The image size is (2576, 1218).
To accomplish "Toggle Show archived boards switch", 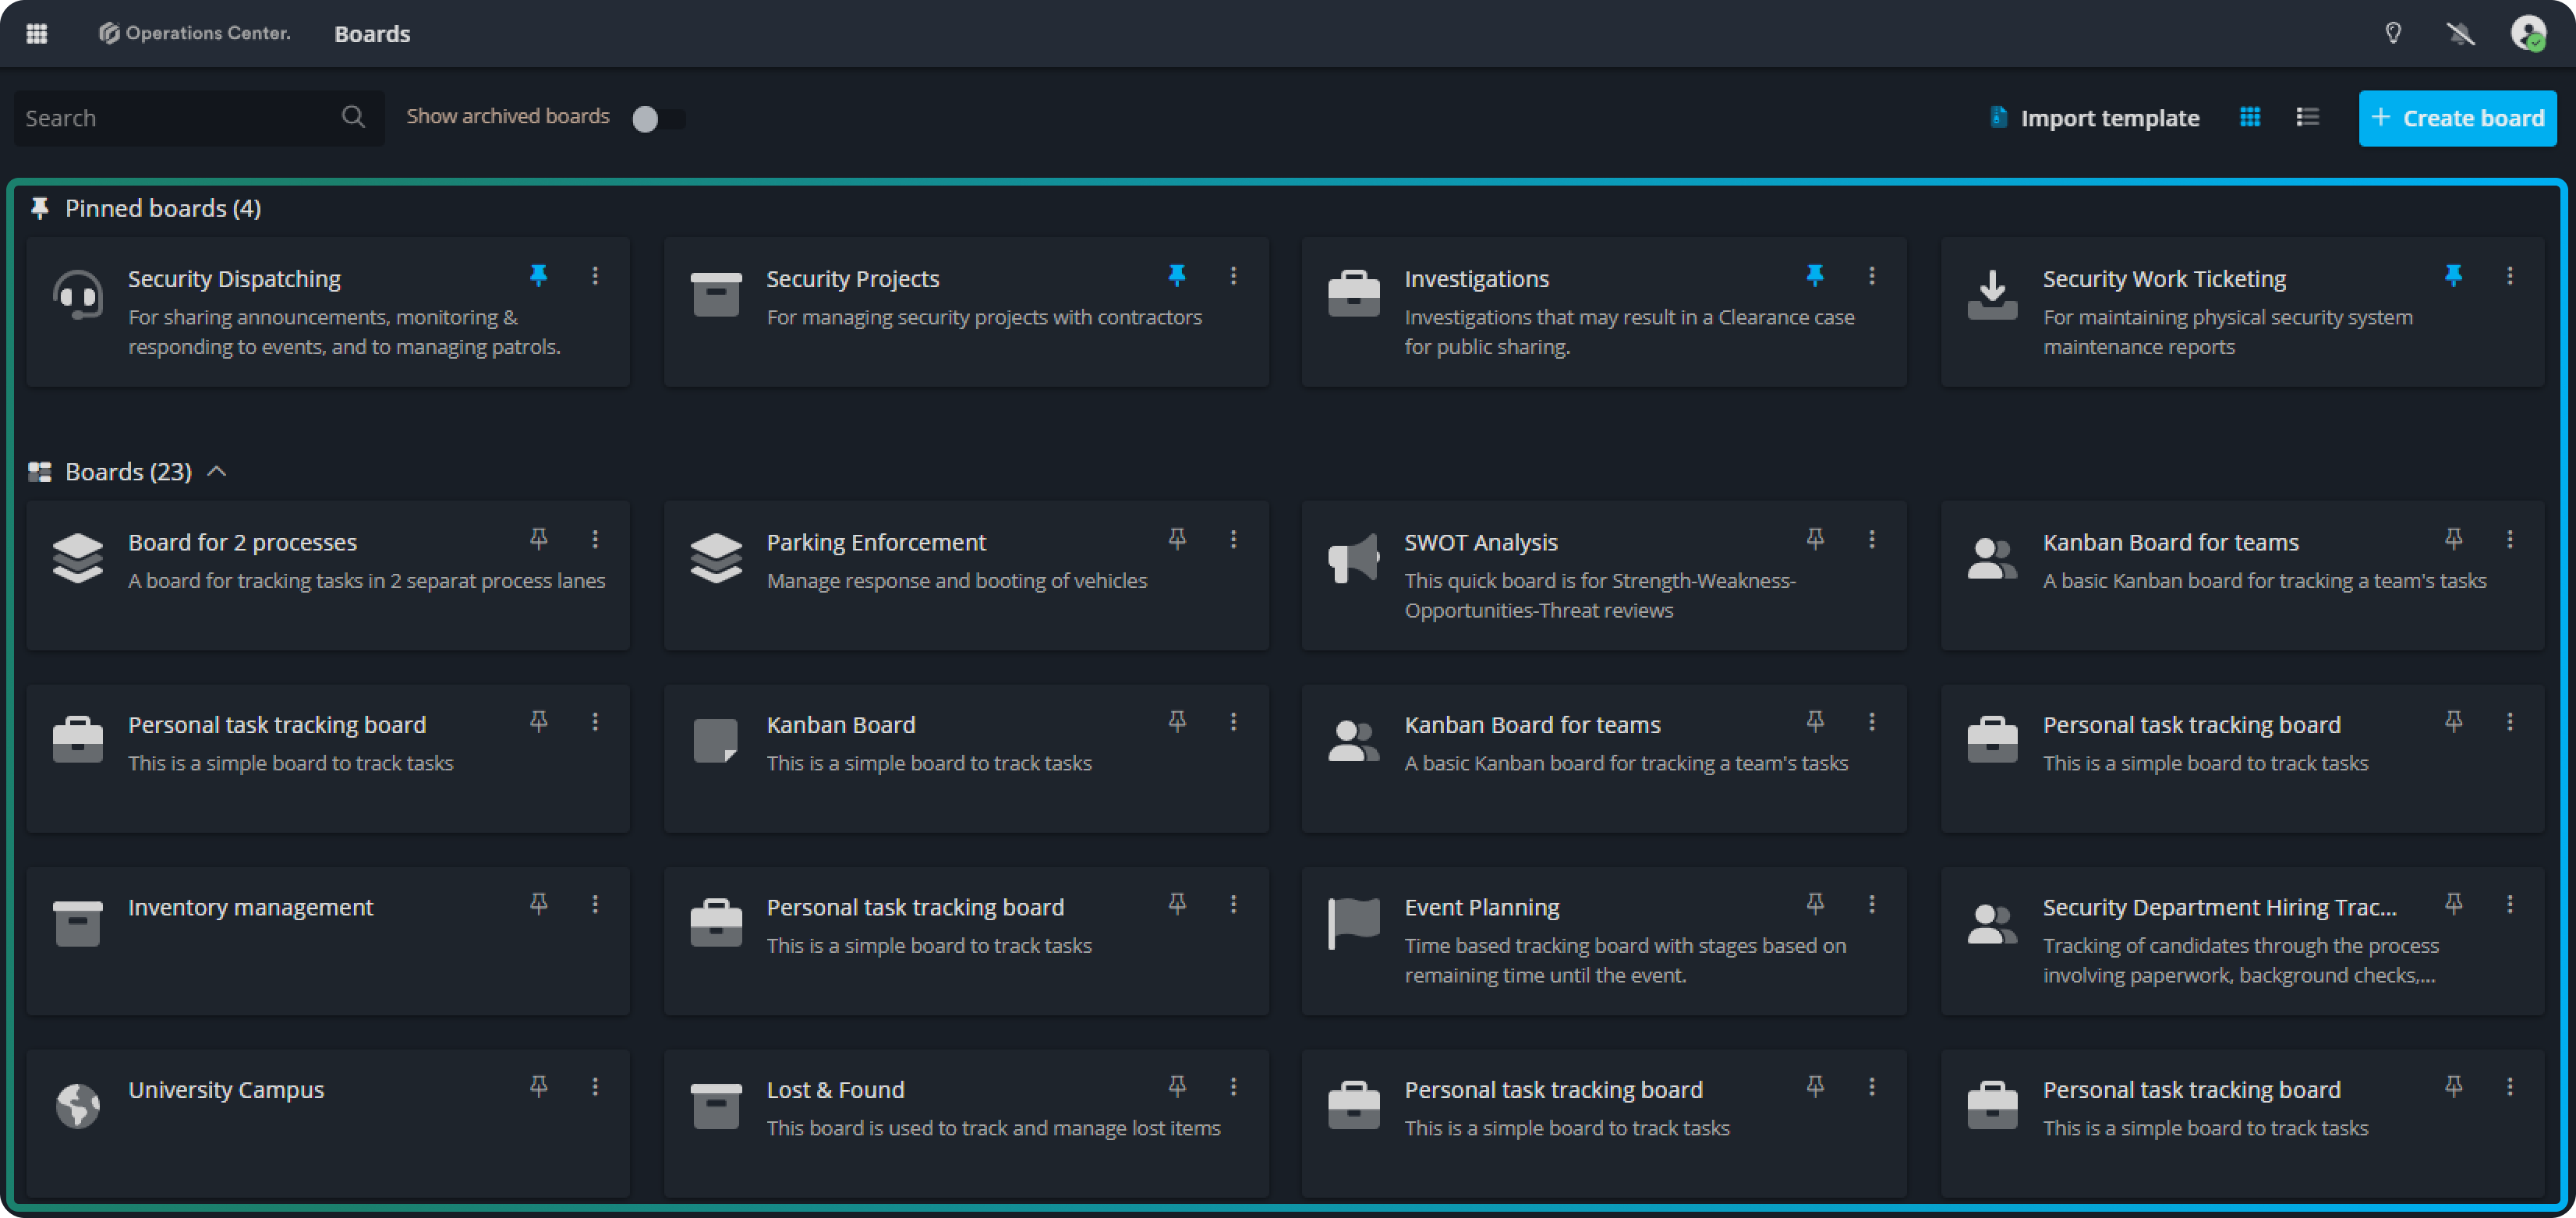I will [x=657, y=119].
